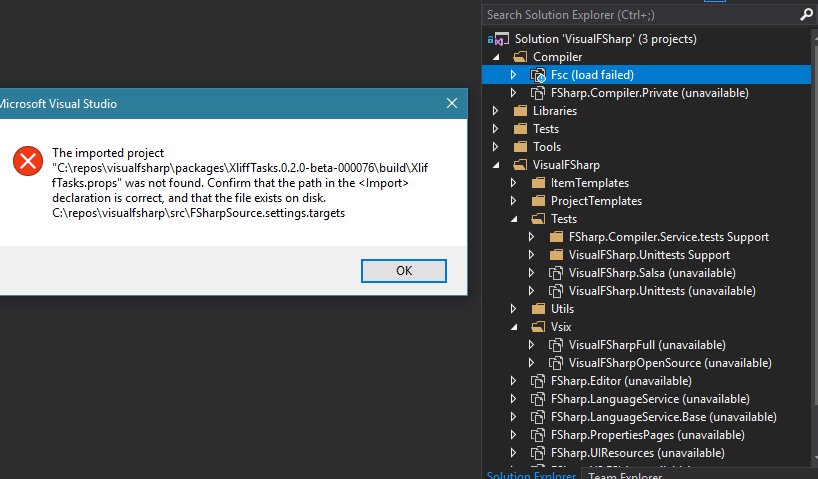This screenshot has height=479, width=818.
Task: Click FSharp.LanguageService (unavailable) project icon
Action: [x=538, y=399]
